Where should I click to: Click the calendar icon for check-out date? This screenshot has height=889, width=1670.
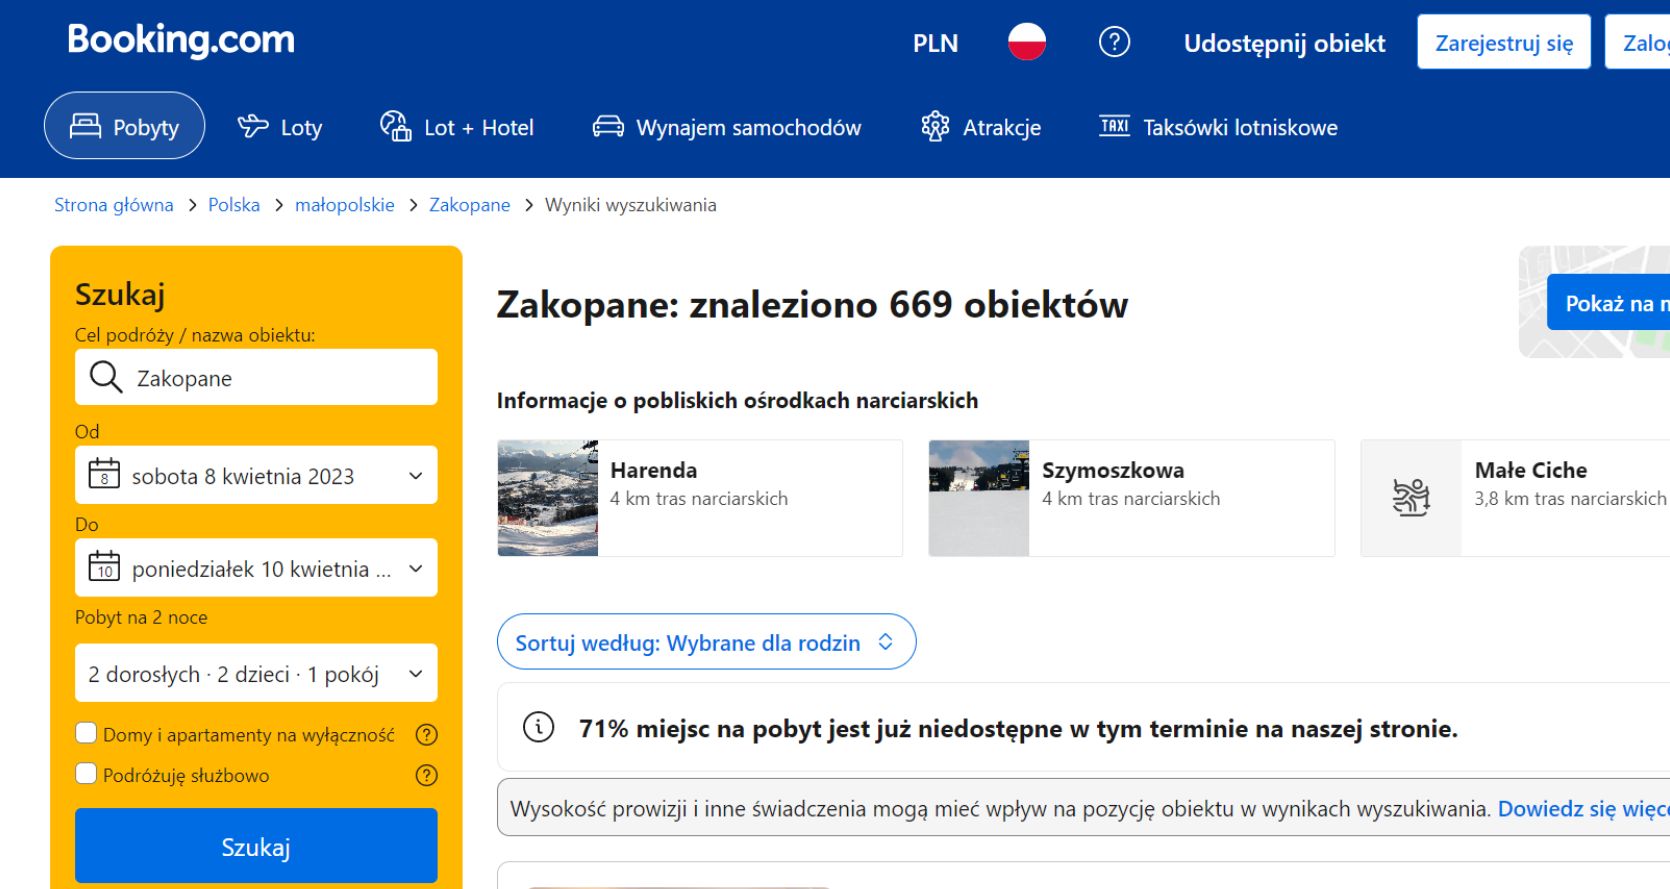point(104,566)
